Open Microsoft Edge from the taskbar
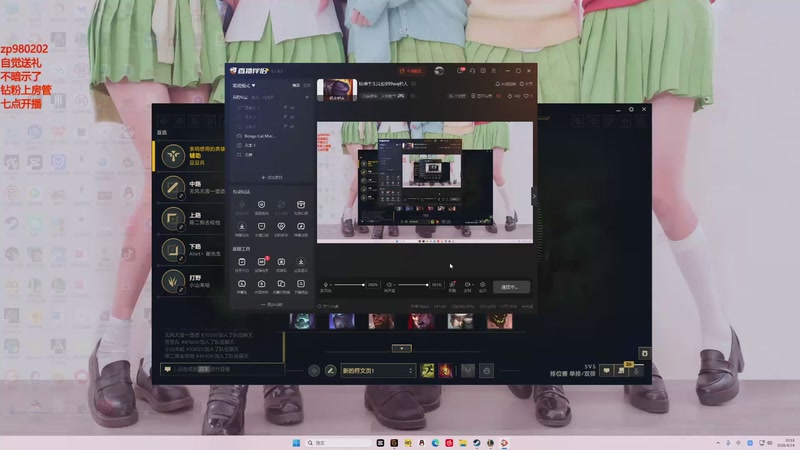Image resolution: width=800 pixels, height=450 pixels. coord(435,443)
